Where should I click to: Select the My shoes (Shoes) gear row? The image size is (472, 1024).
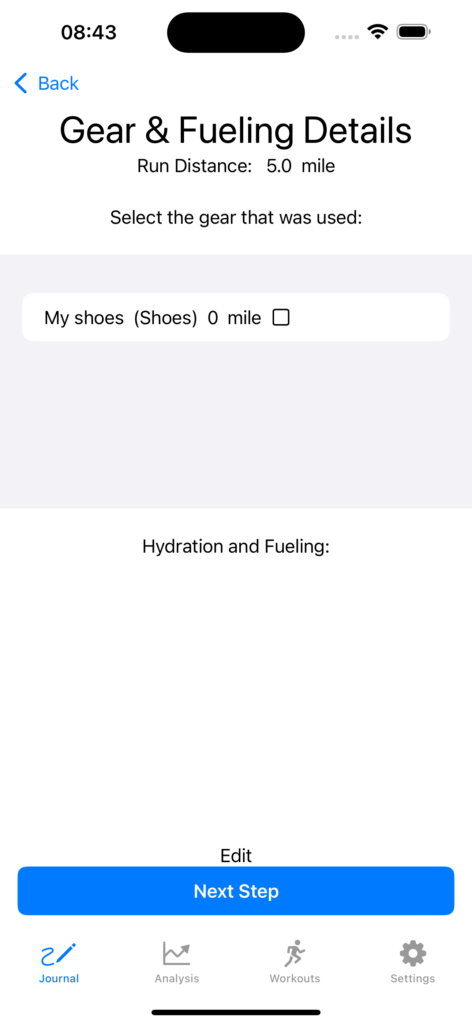[x=236, y=317]
